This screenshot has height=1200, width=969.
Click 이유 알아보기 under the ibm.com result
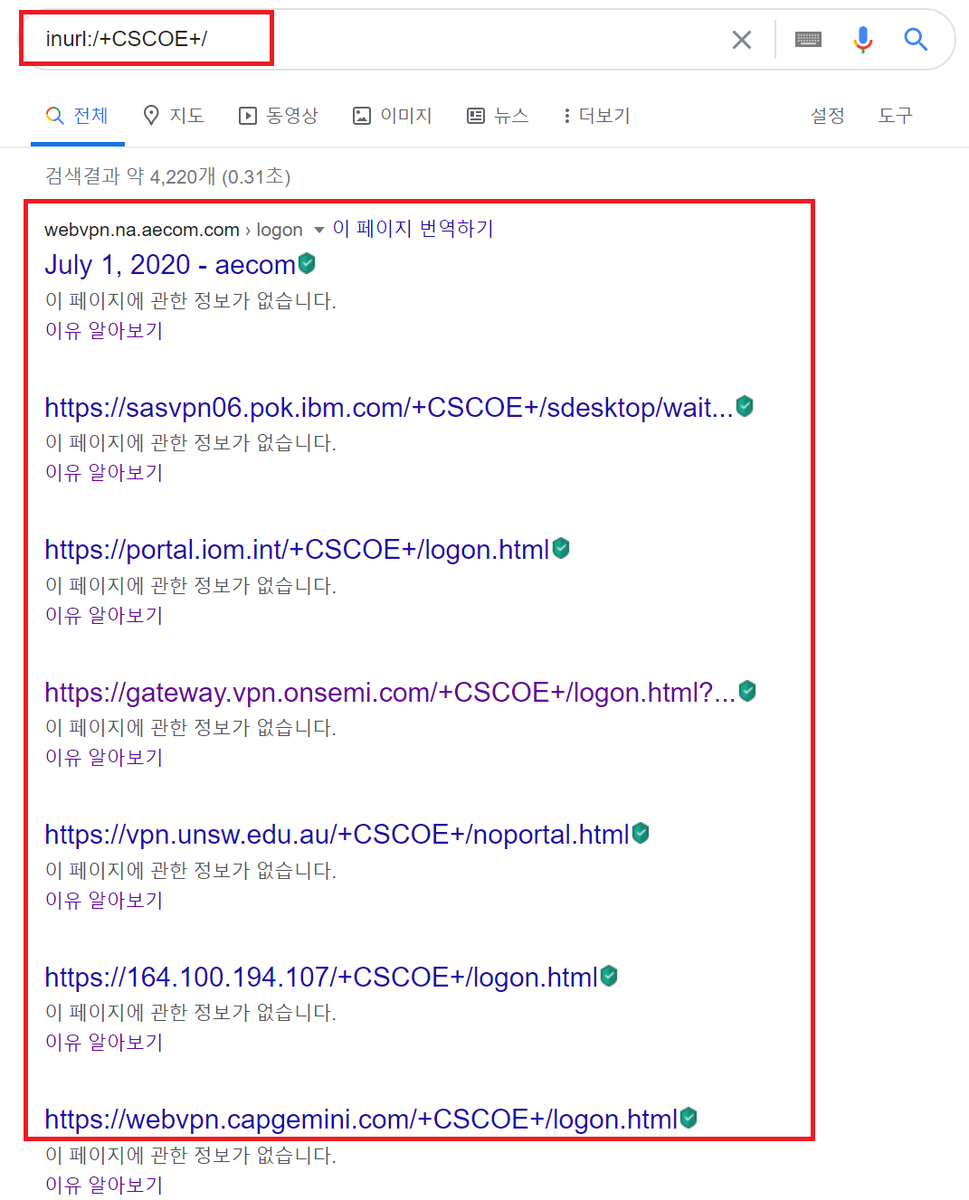coord(104,472)
